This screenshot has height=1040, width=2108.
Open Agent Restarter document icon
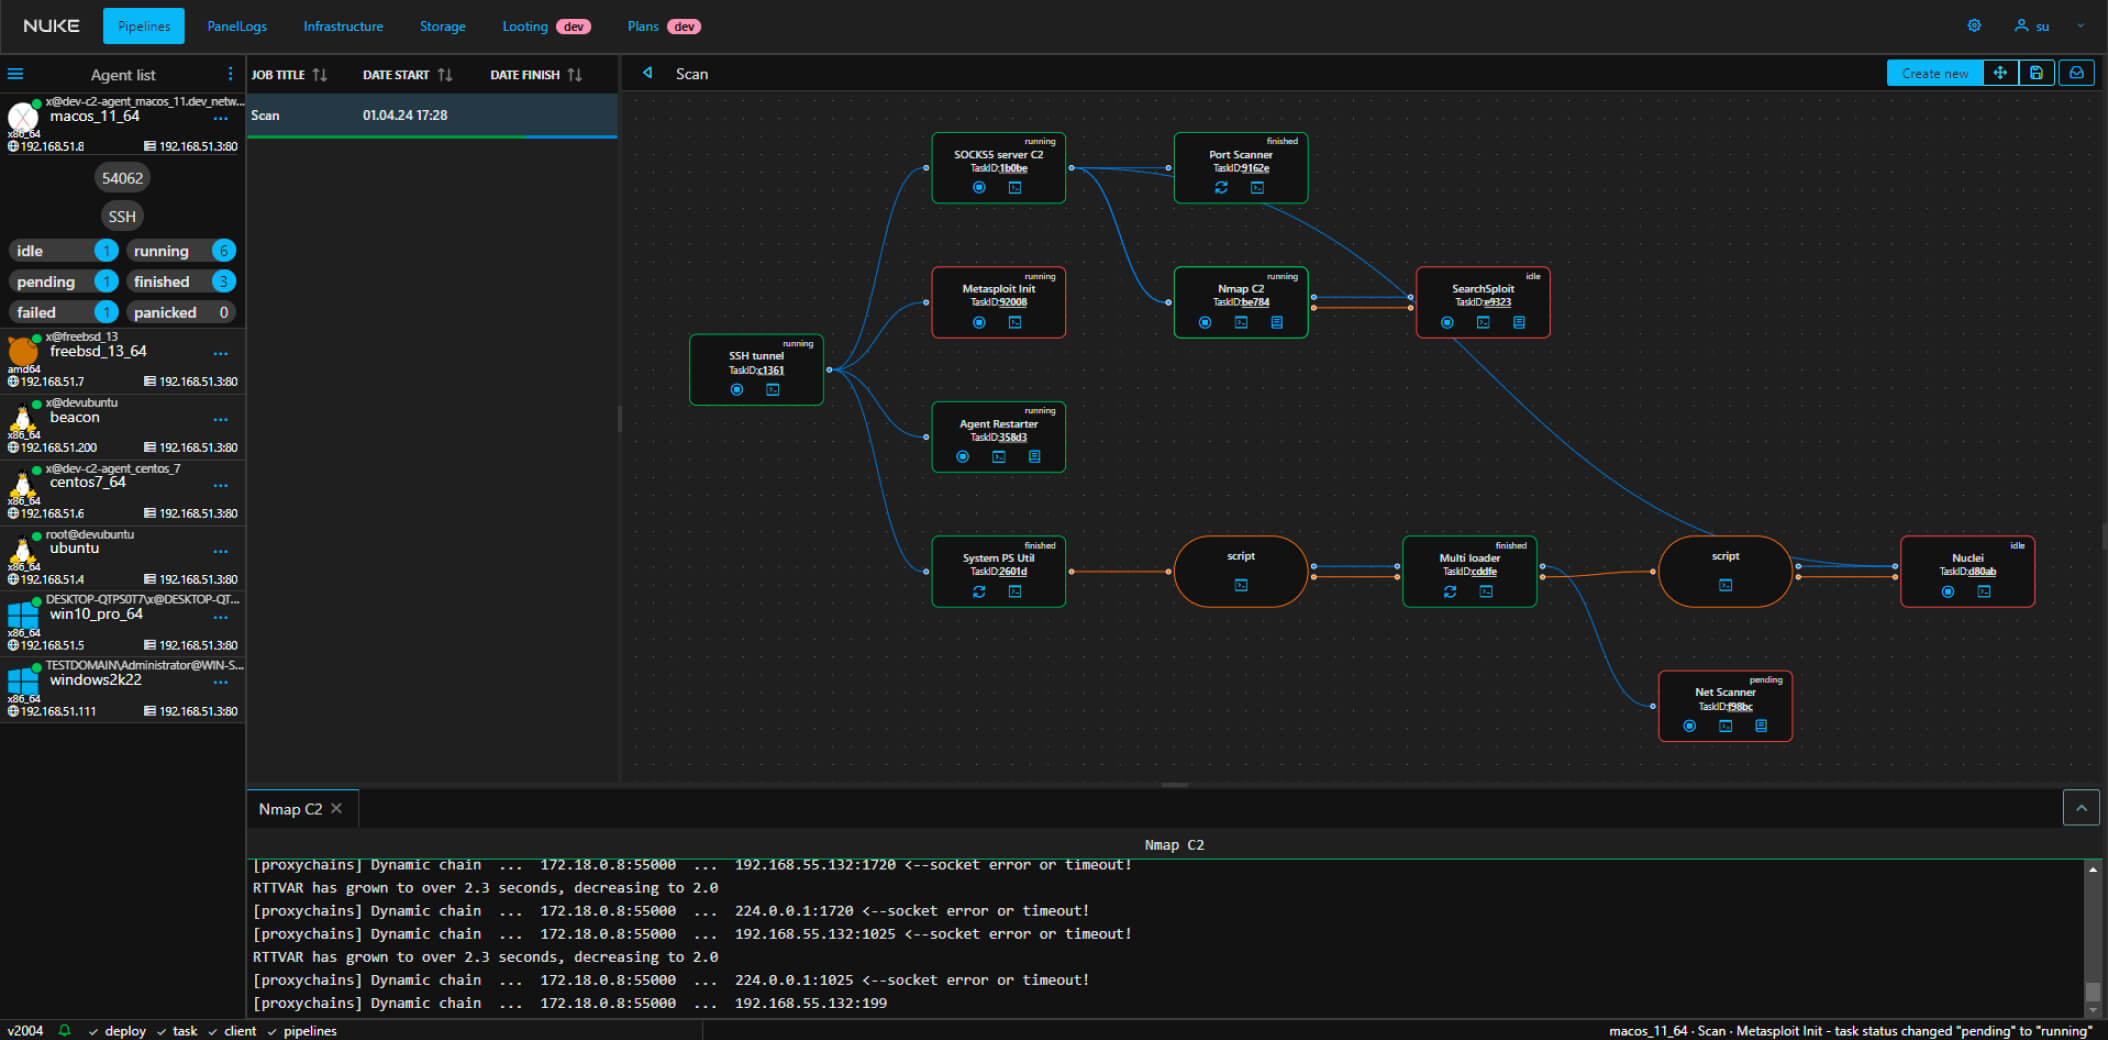(x=1035, y=457)
